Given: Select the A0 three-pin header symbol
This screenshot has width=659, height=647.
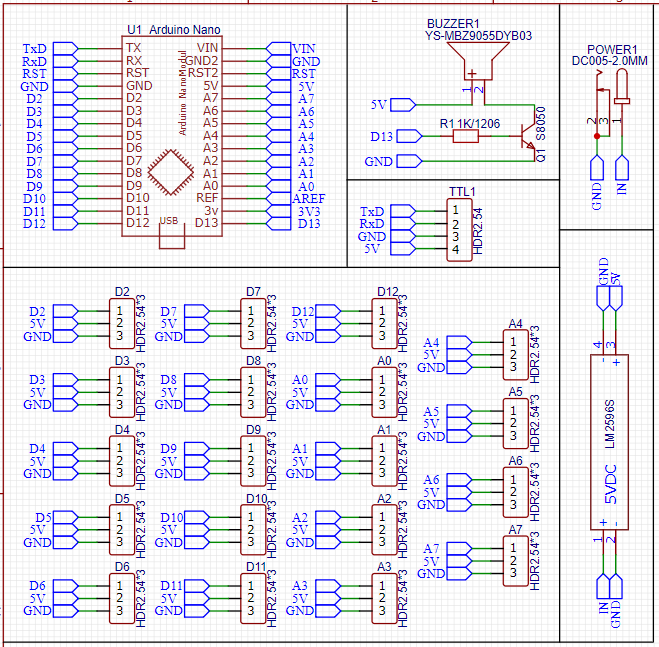Looking at the screenshot, I should [384, 392].
